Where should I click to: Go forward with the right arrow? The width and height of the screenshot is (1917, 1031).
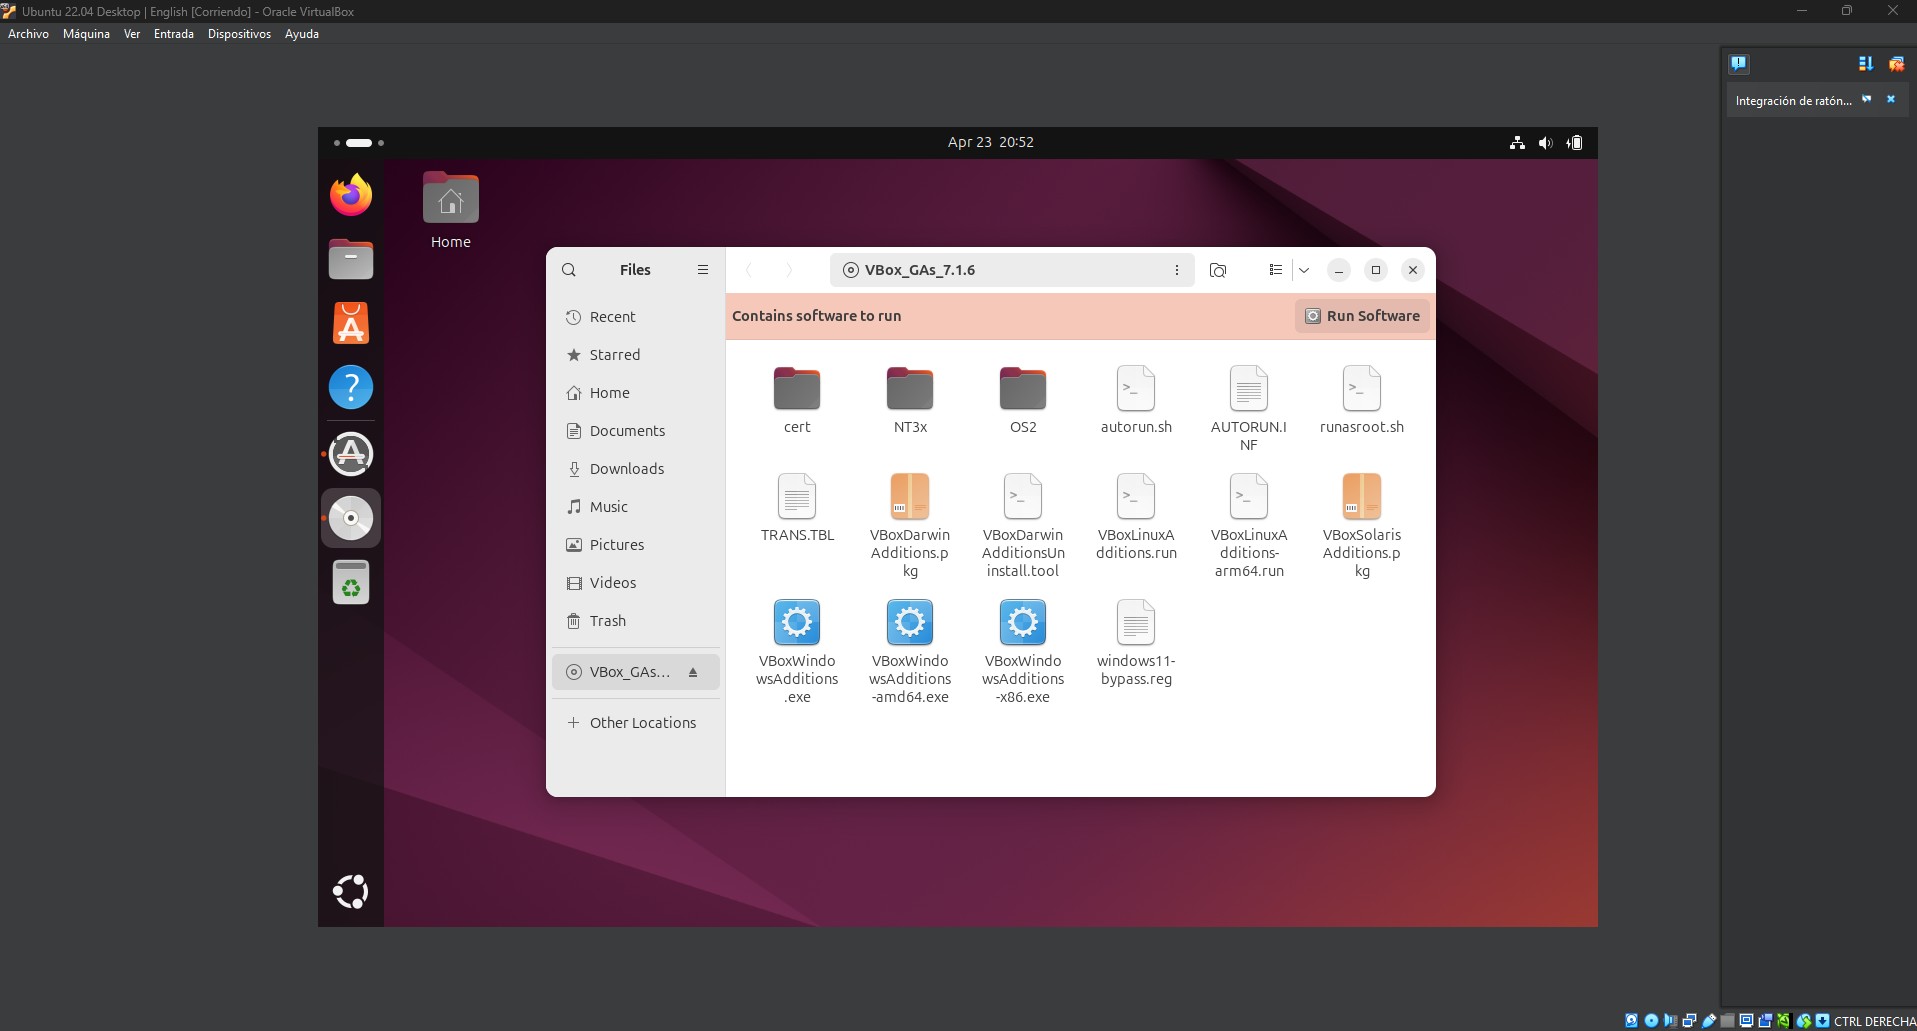(789, 270)
